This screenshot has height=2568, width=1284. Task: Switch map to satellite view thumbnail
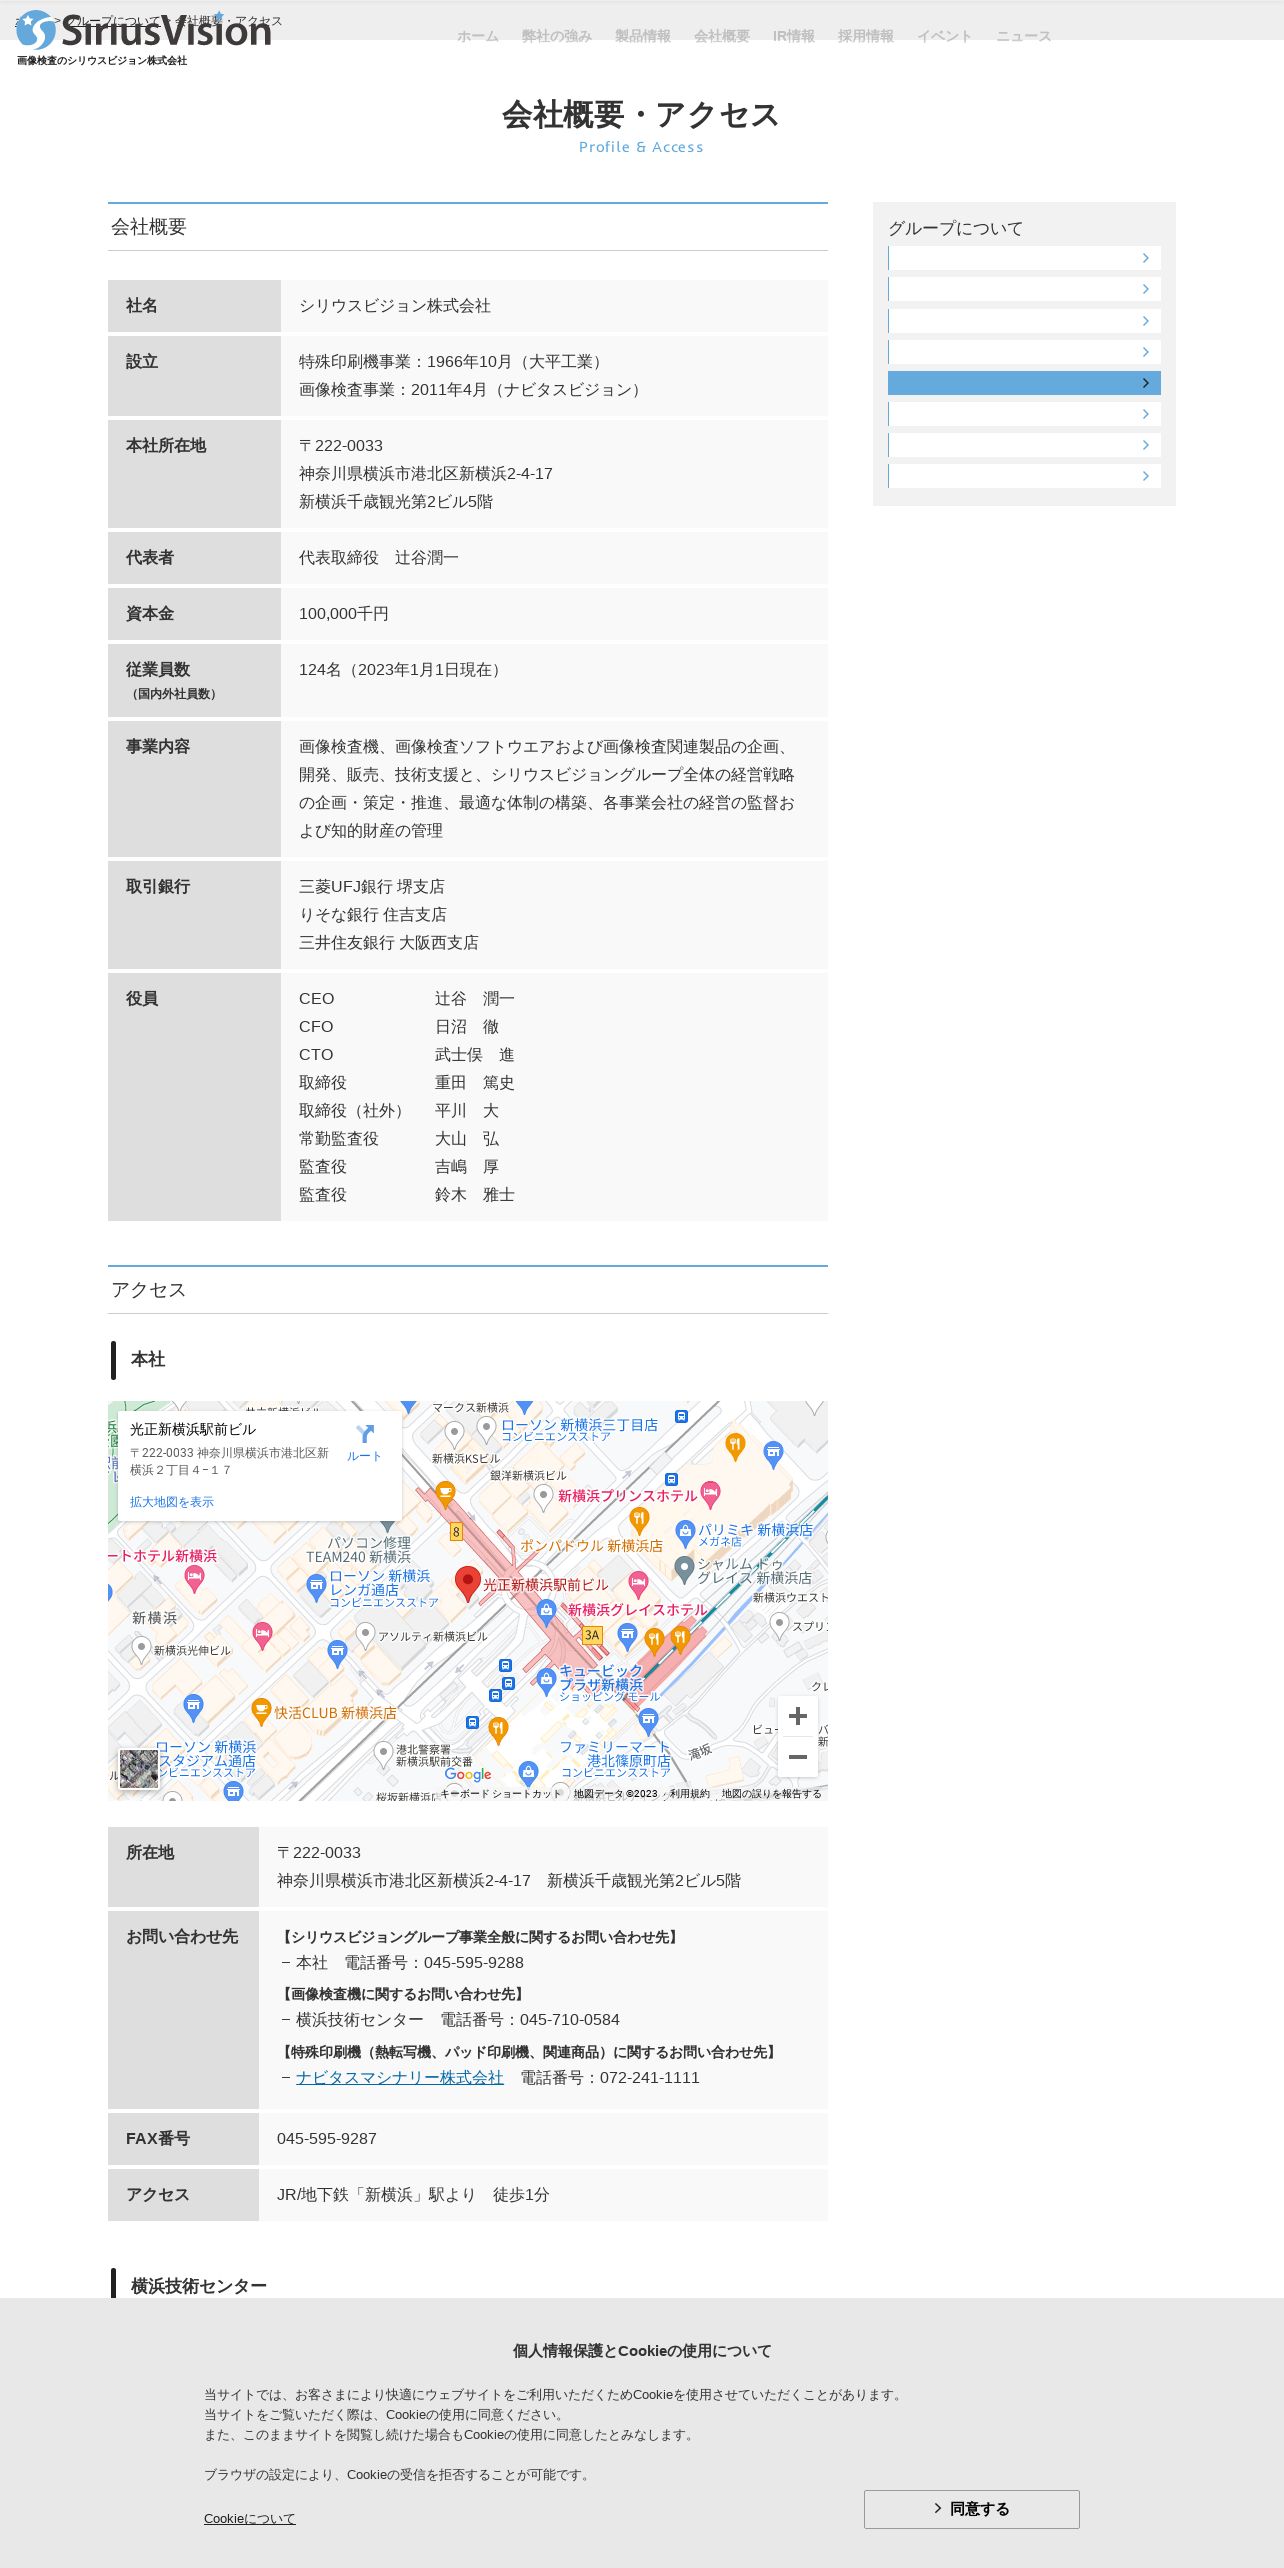(139, 1769)
